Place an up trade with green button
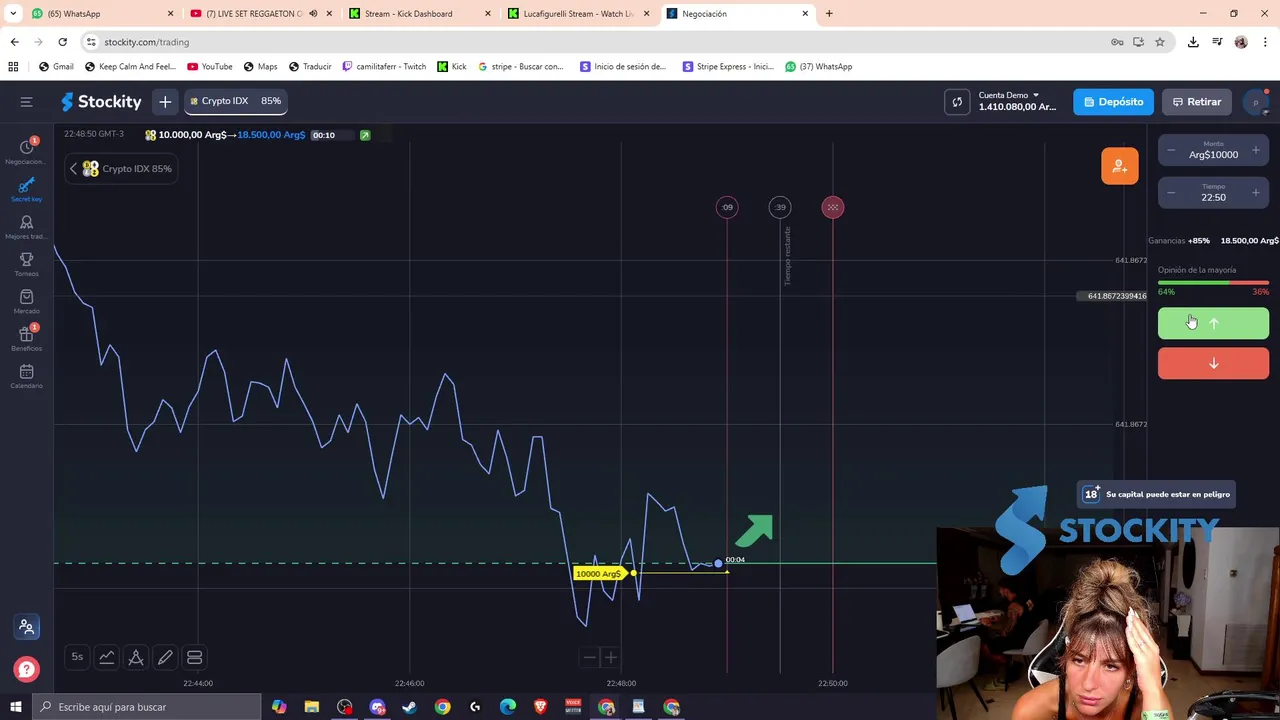1280x720 pixels. (x=1213, y=323)
